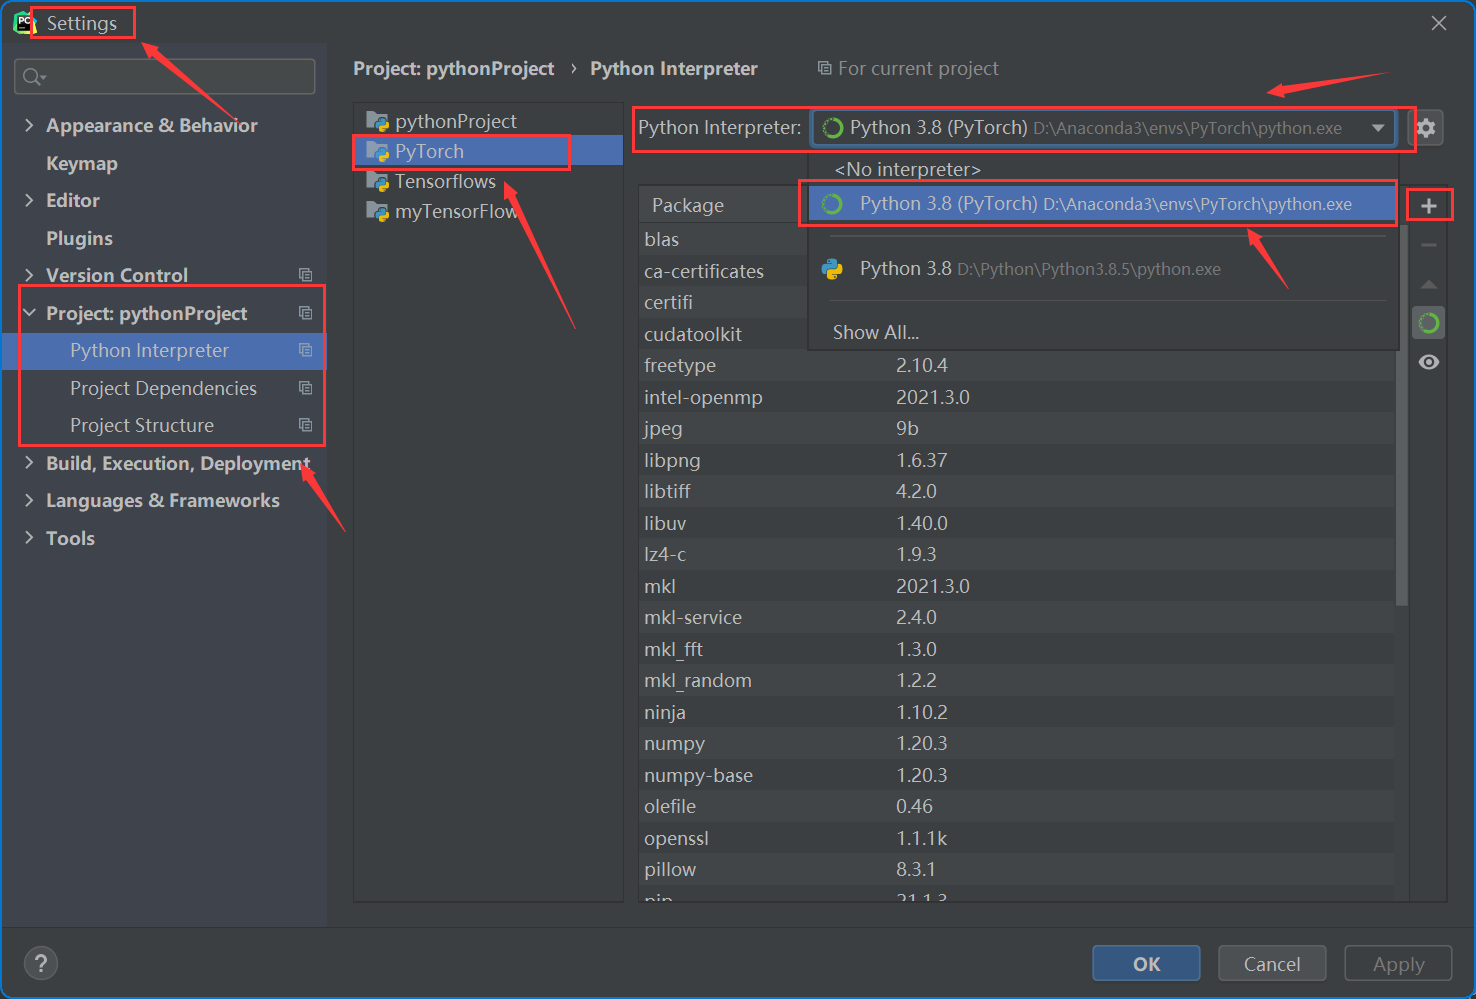The width and height of the screenshot is (1476, 999).
Task: Toggle the Conda package manager icon
Action: pos(1429,323)
